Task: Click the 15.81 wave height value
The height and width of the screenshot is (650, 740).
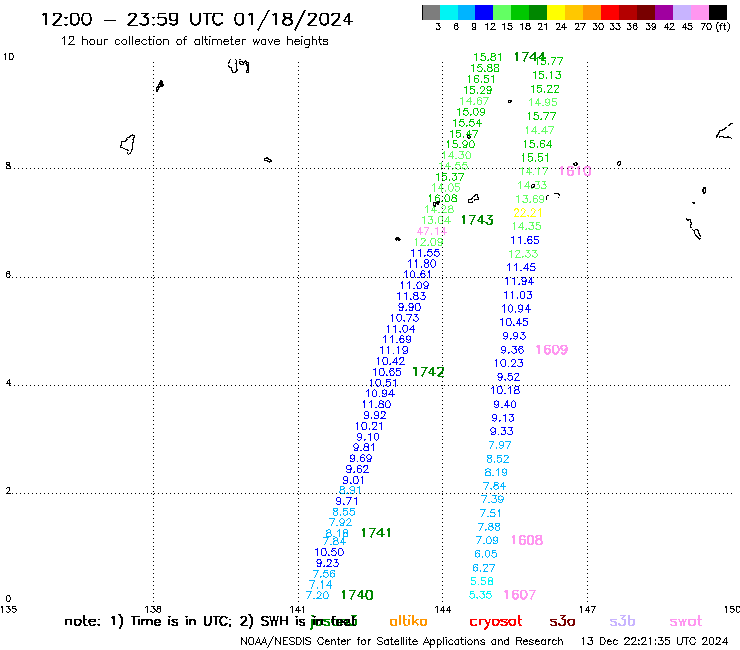Action: pos(488,57)
